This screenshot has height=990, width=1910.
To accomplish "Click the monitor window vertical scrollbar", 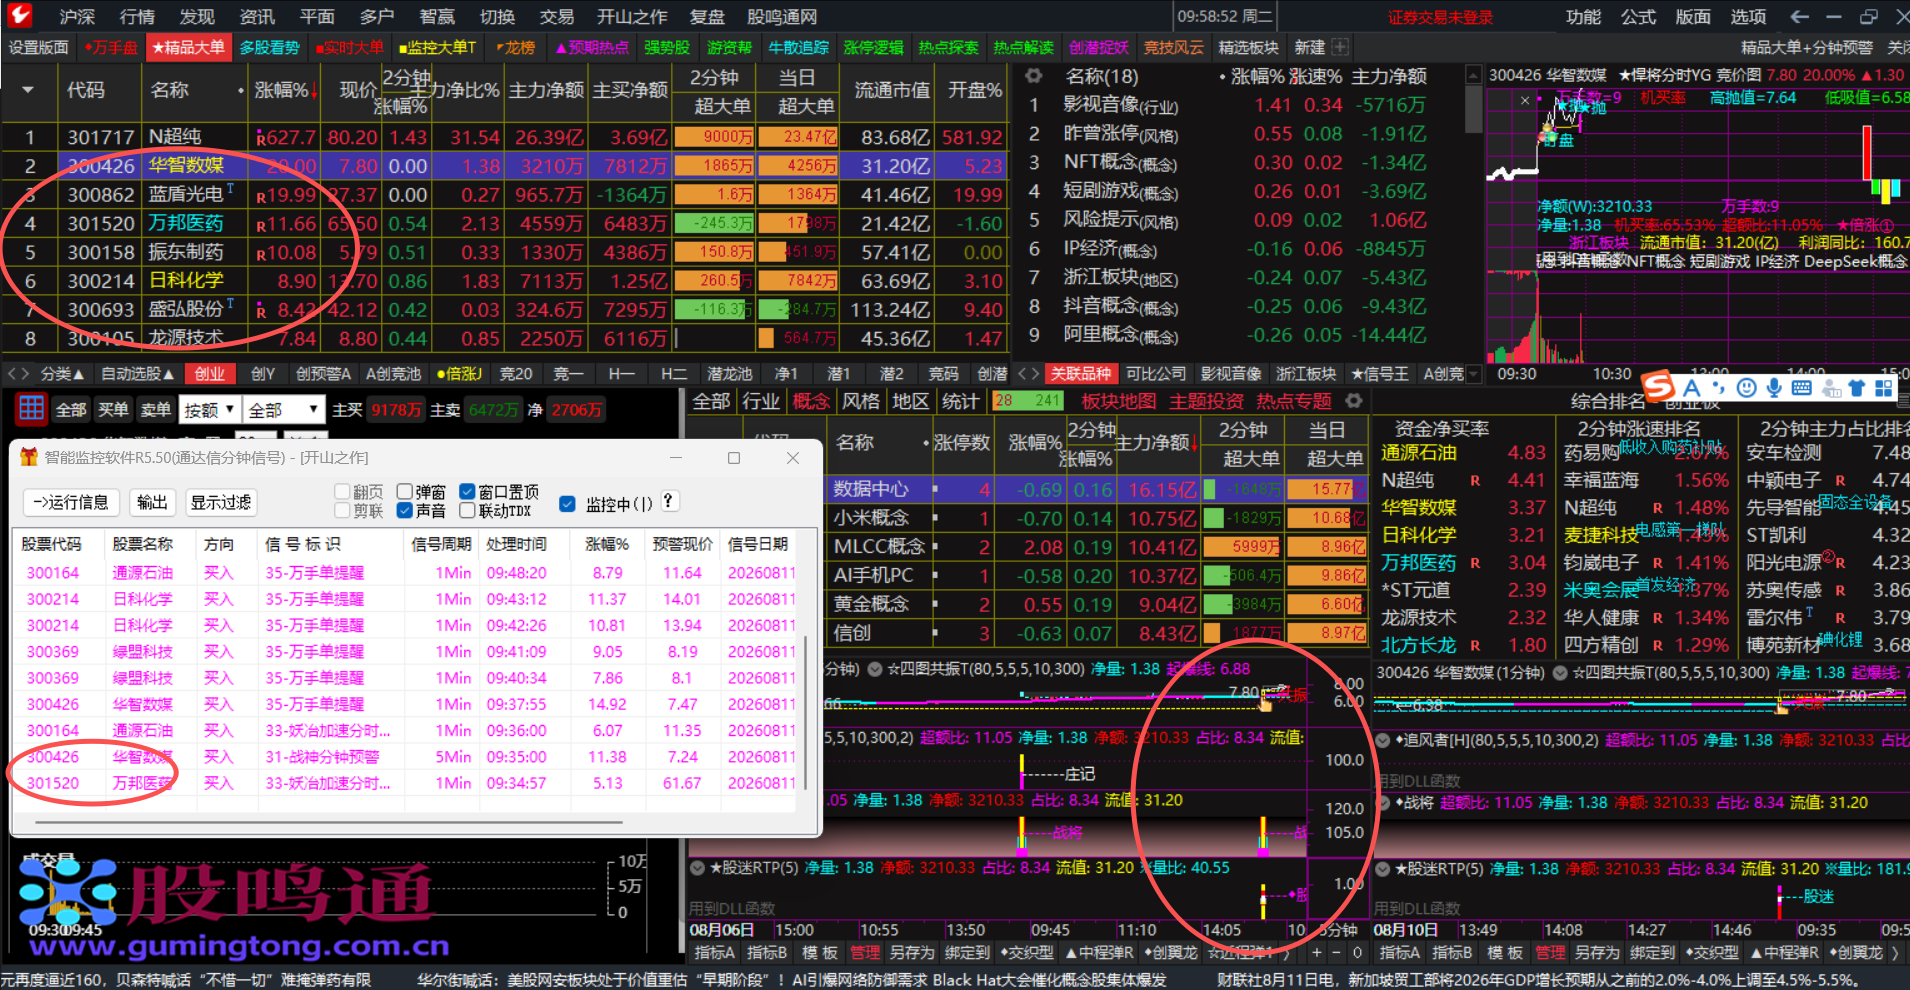I will point(806,712).
